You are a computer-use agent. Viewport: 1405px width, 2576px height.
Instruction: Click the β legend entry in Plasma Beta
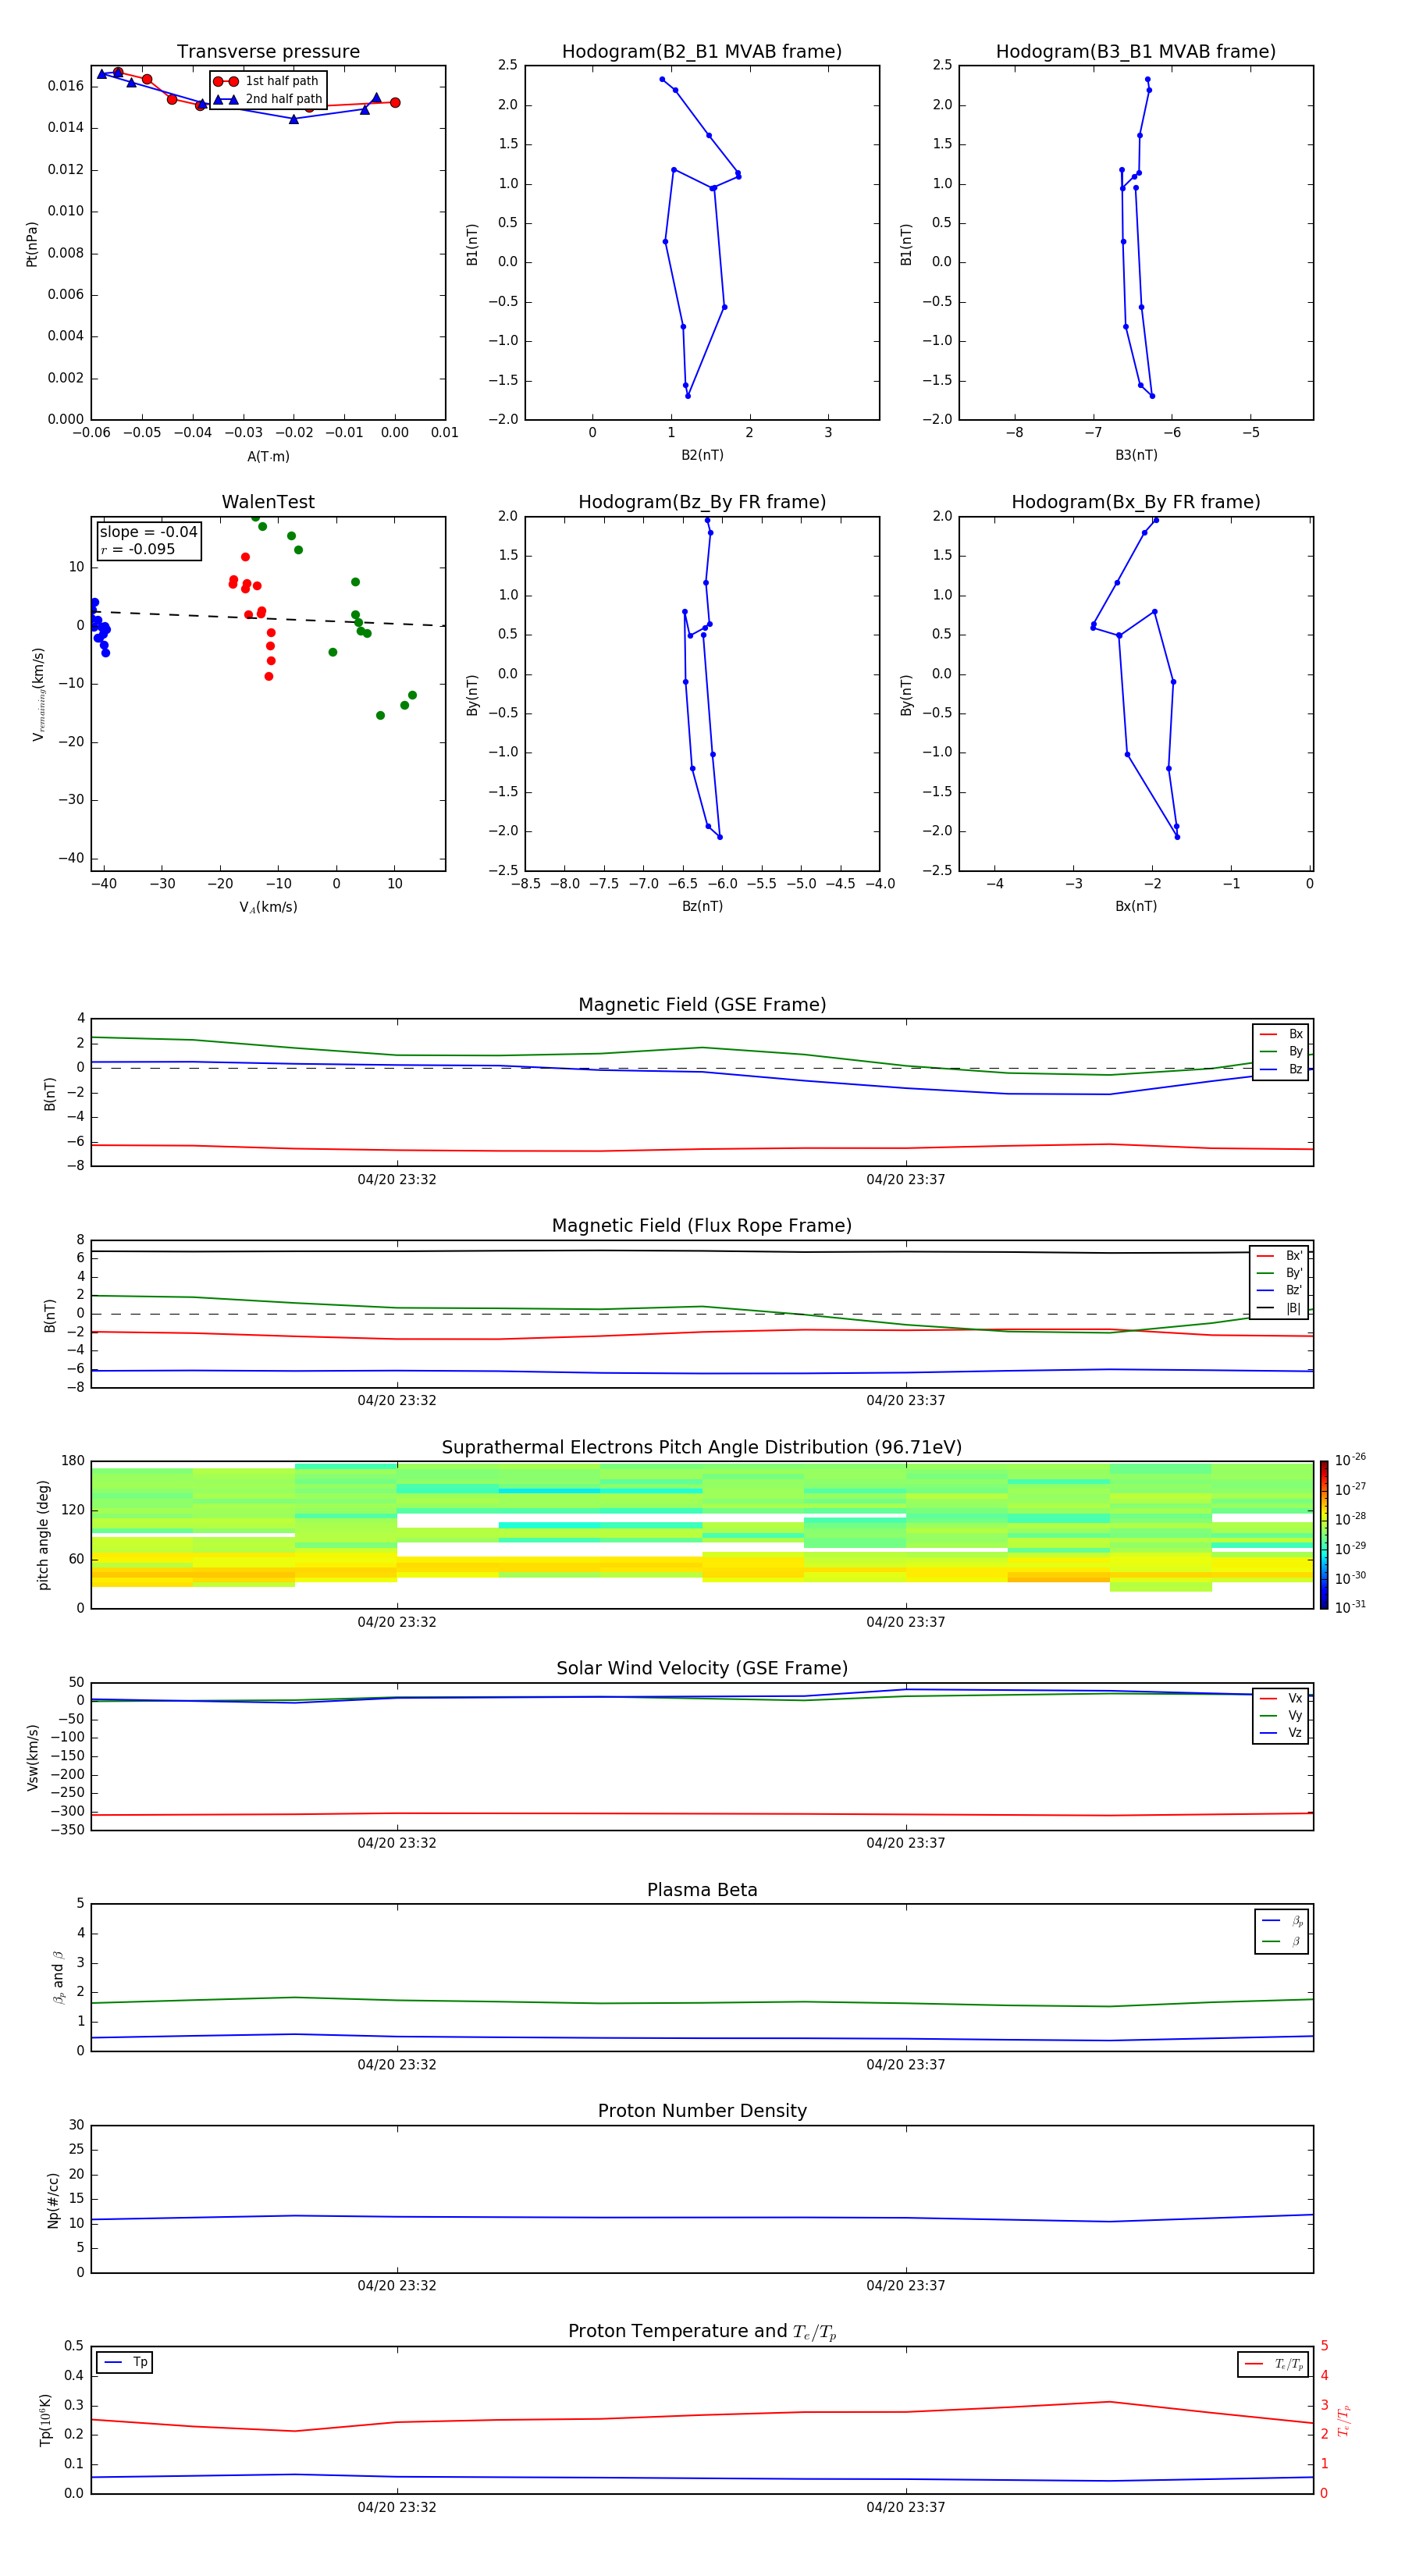pos(1282,1941)
